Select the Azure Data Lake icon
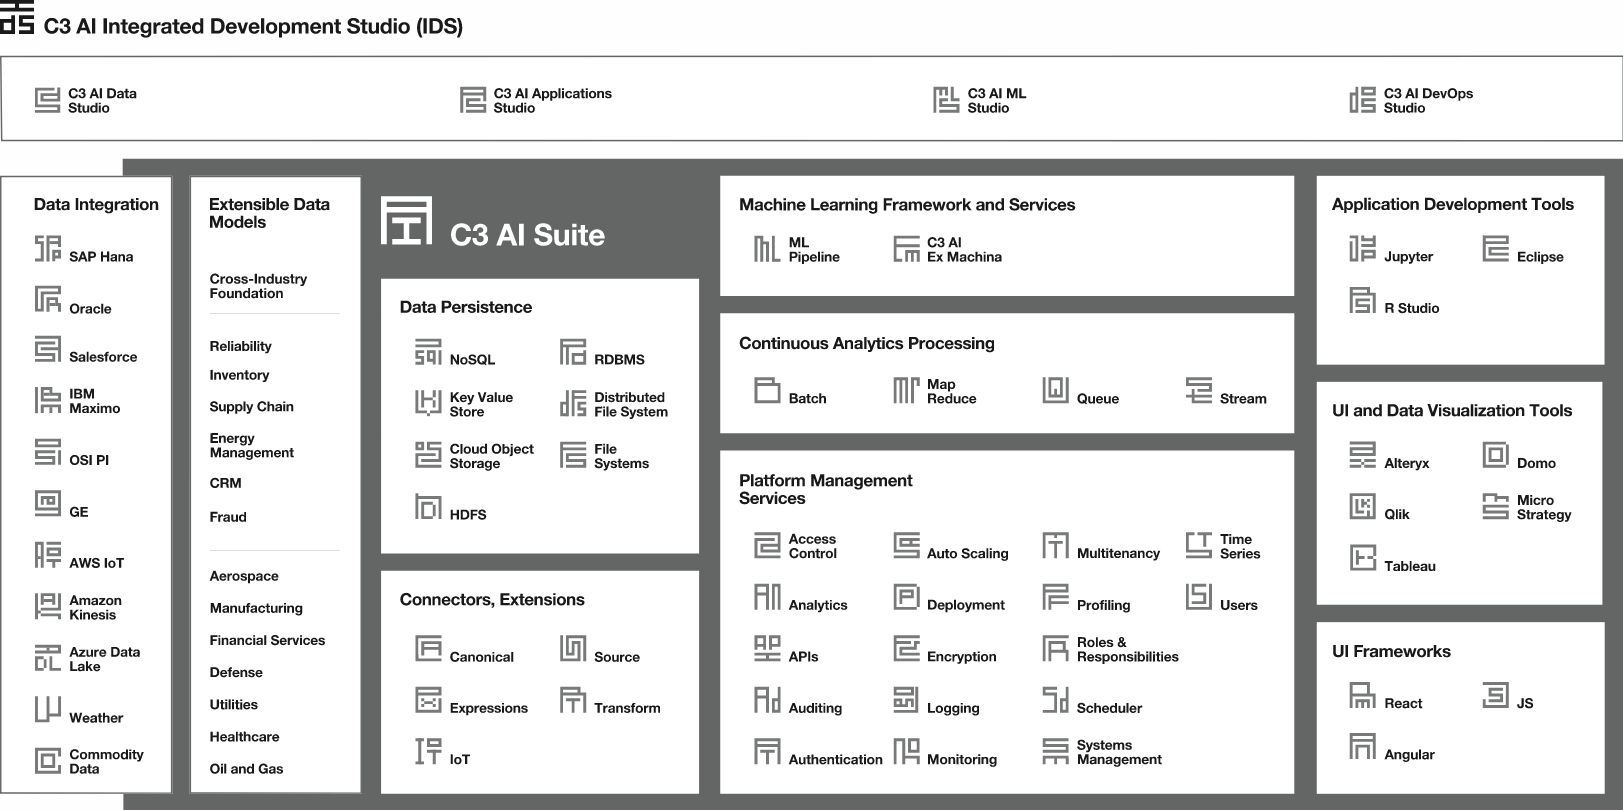This screenshot has height=810, width=1623. click(x=48, y=657)
